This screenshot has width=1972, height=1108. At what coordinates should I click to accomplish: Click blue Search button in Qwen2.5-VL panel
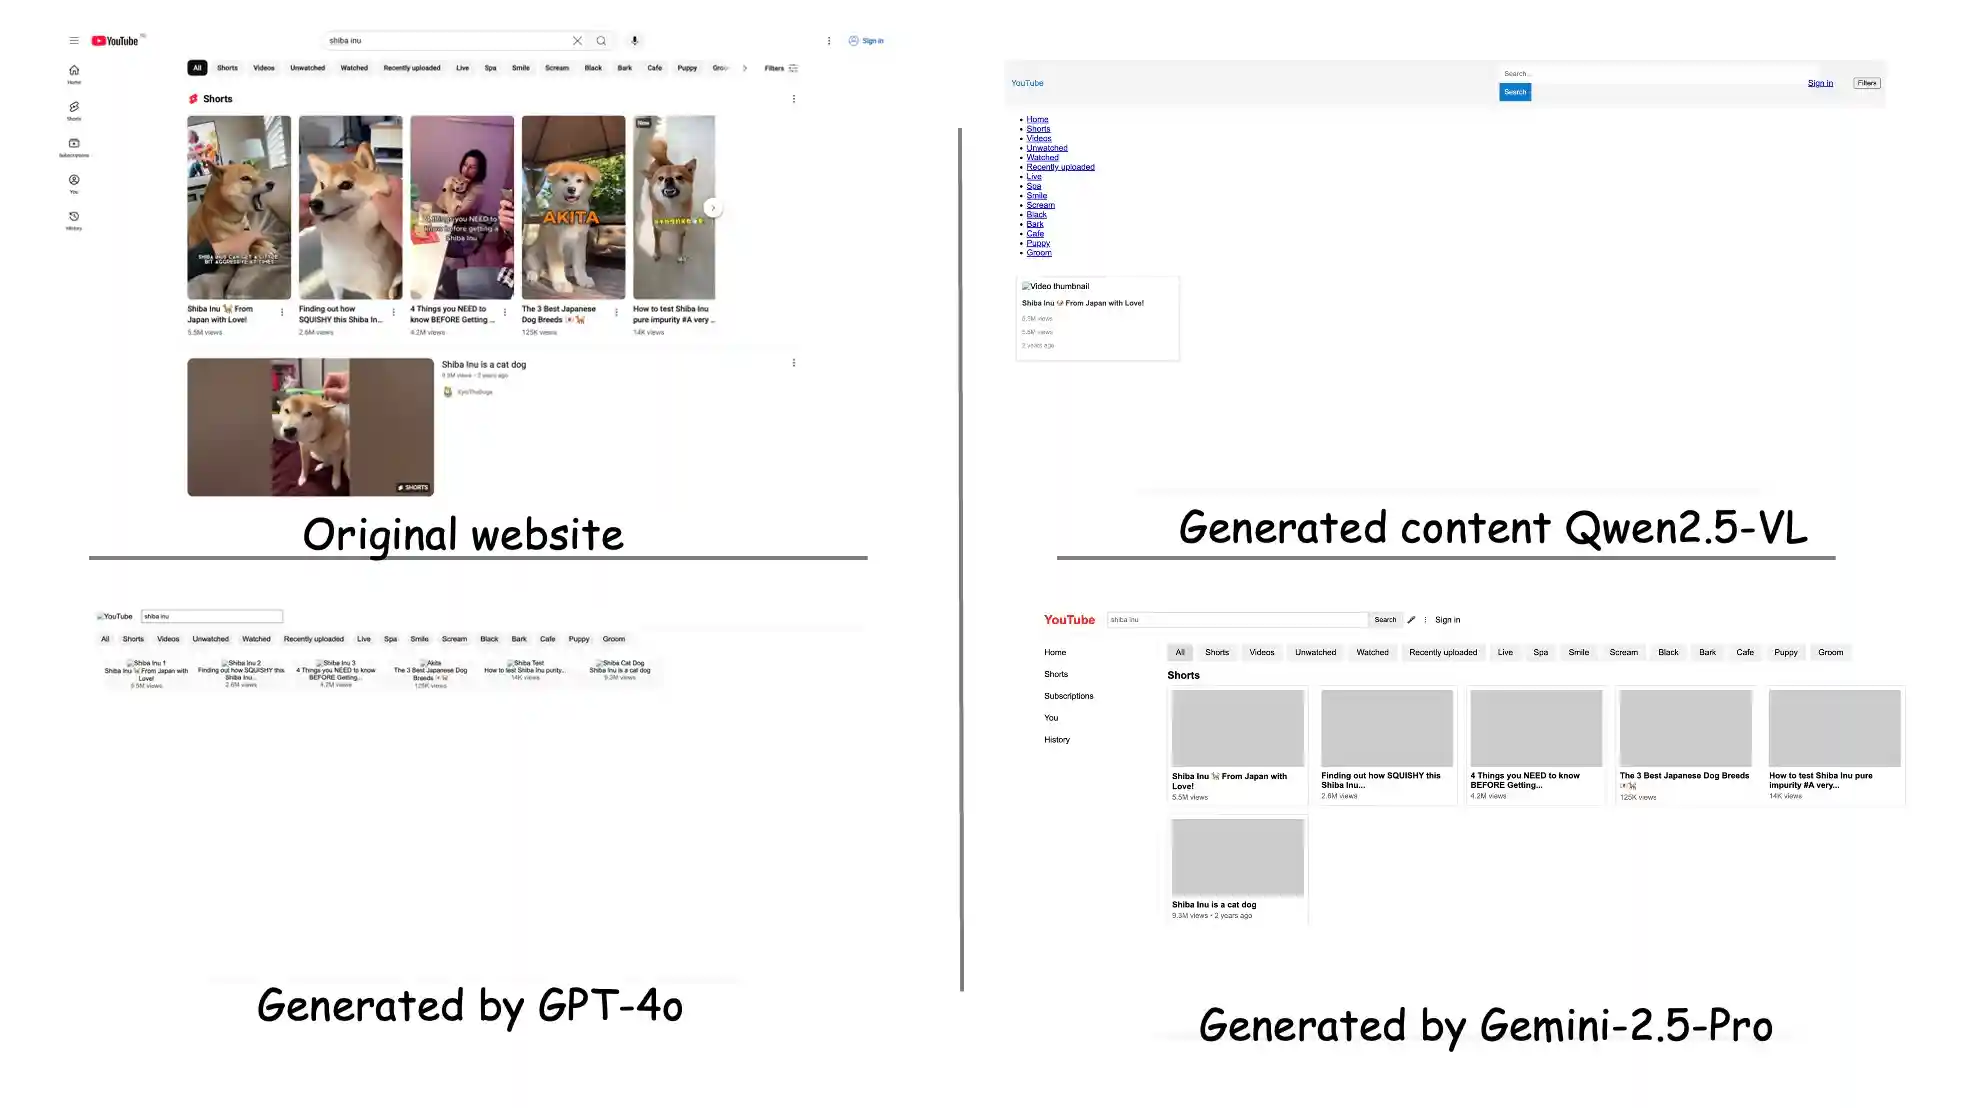pyautogui.click(x=1515, y=92)
